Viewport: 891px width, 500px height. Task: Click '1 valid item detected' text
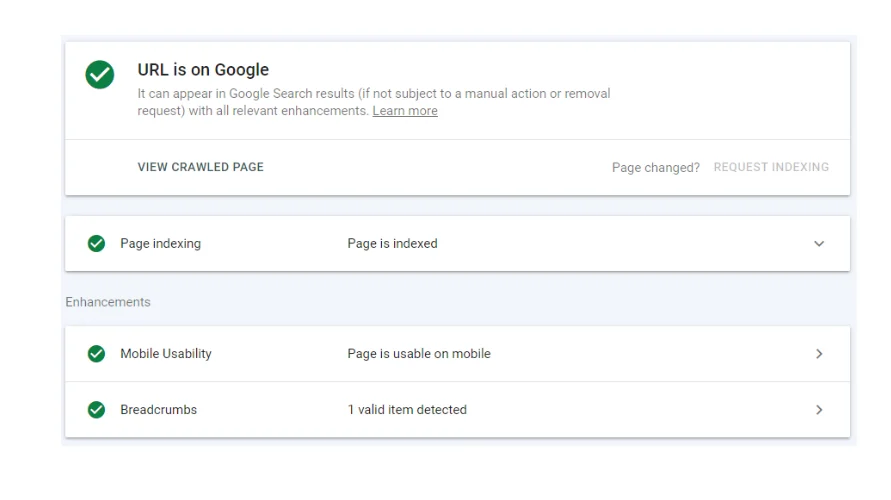407,410
